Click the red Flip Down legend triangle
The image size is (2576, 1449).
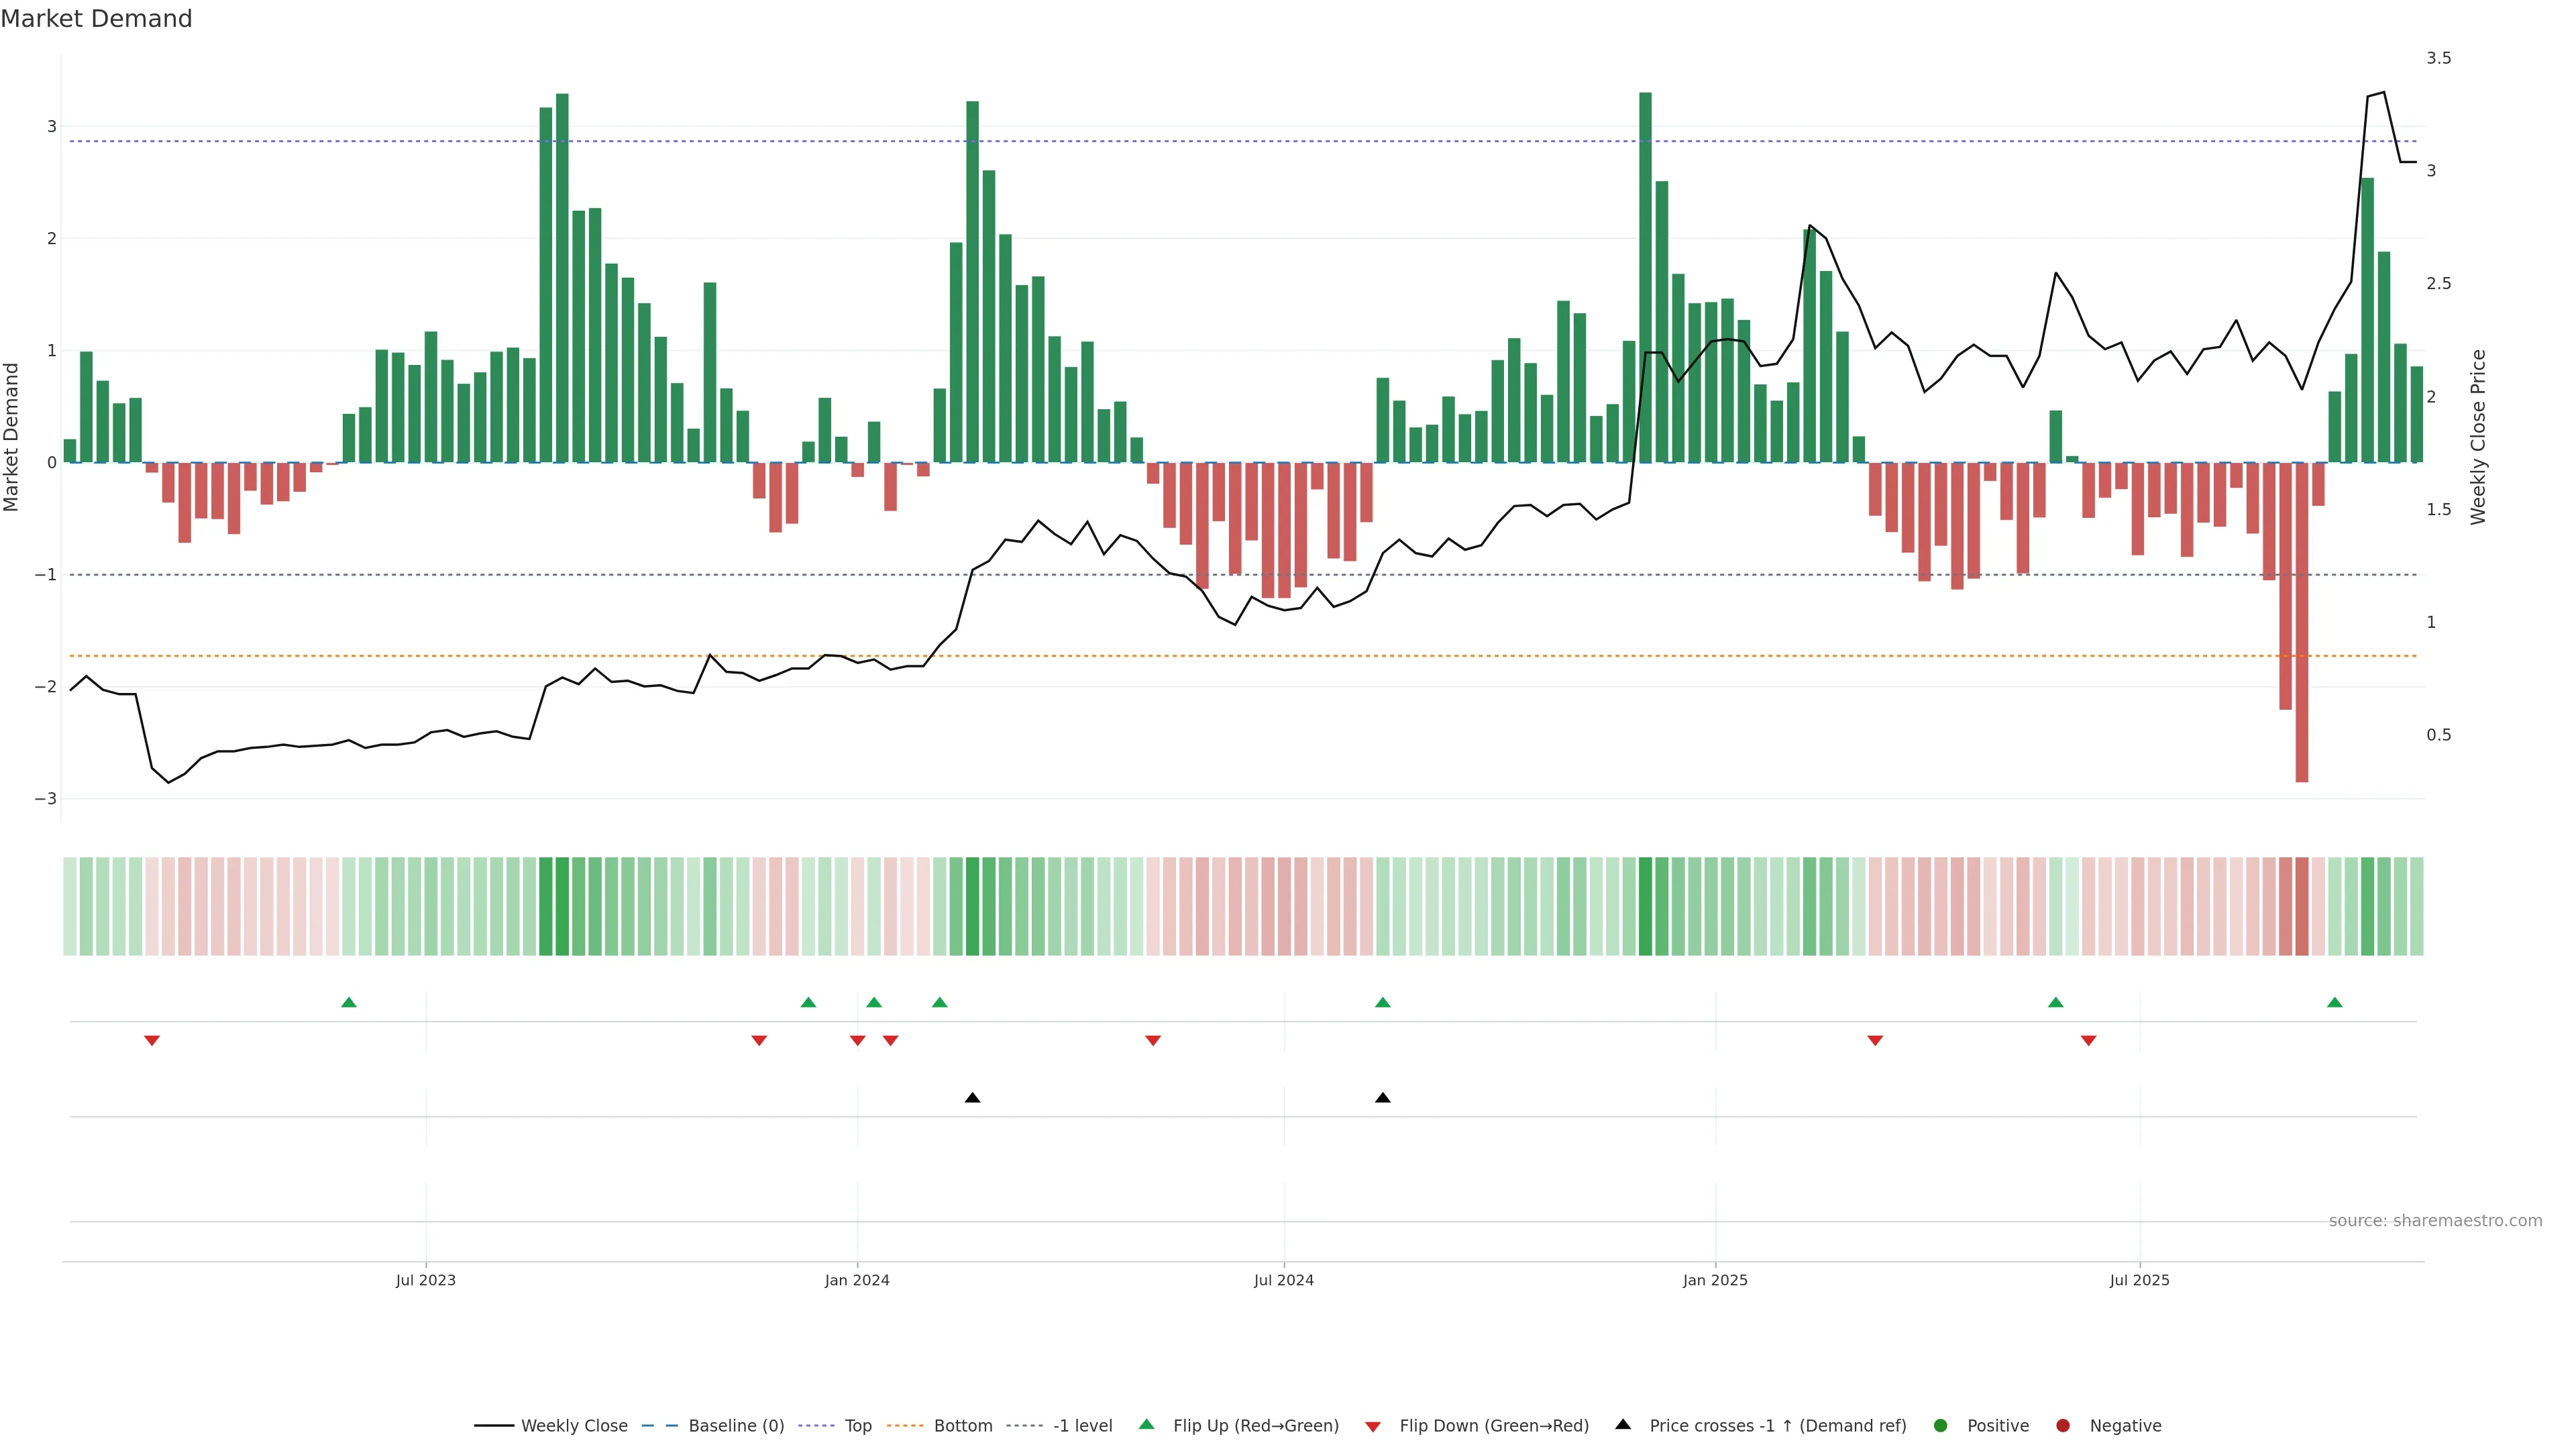1373,1427
